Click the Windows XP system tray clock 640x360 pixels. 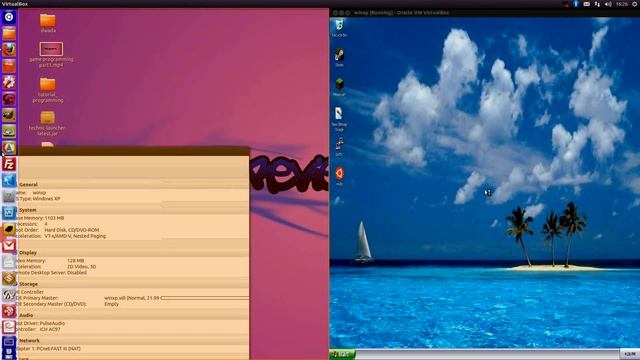(x=630, y=354)
